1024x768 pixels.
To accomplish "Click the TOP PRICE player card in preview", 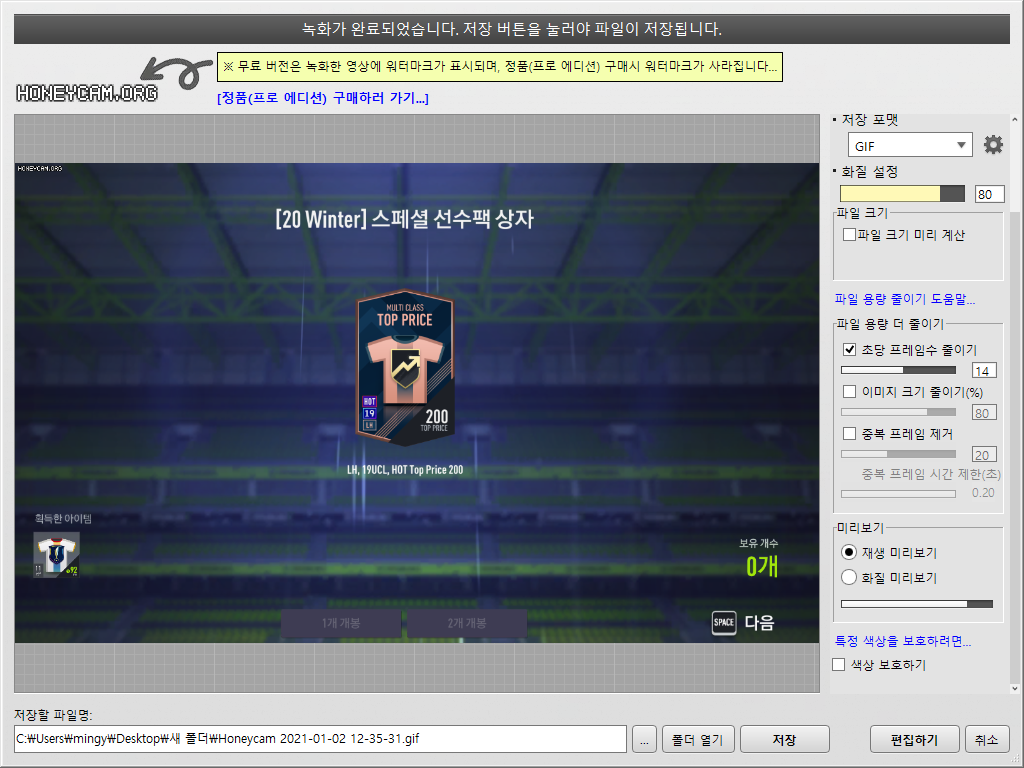I will [x=405, y=368].
